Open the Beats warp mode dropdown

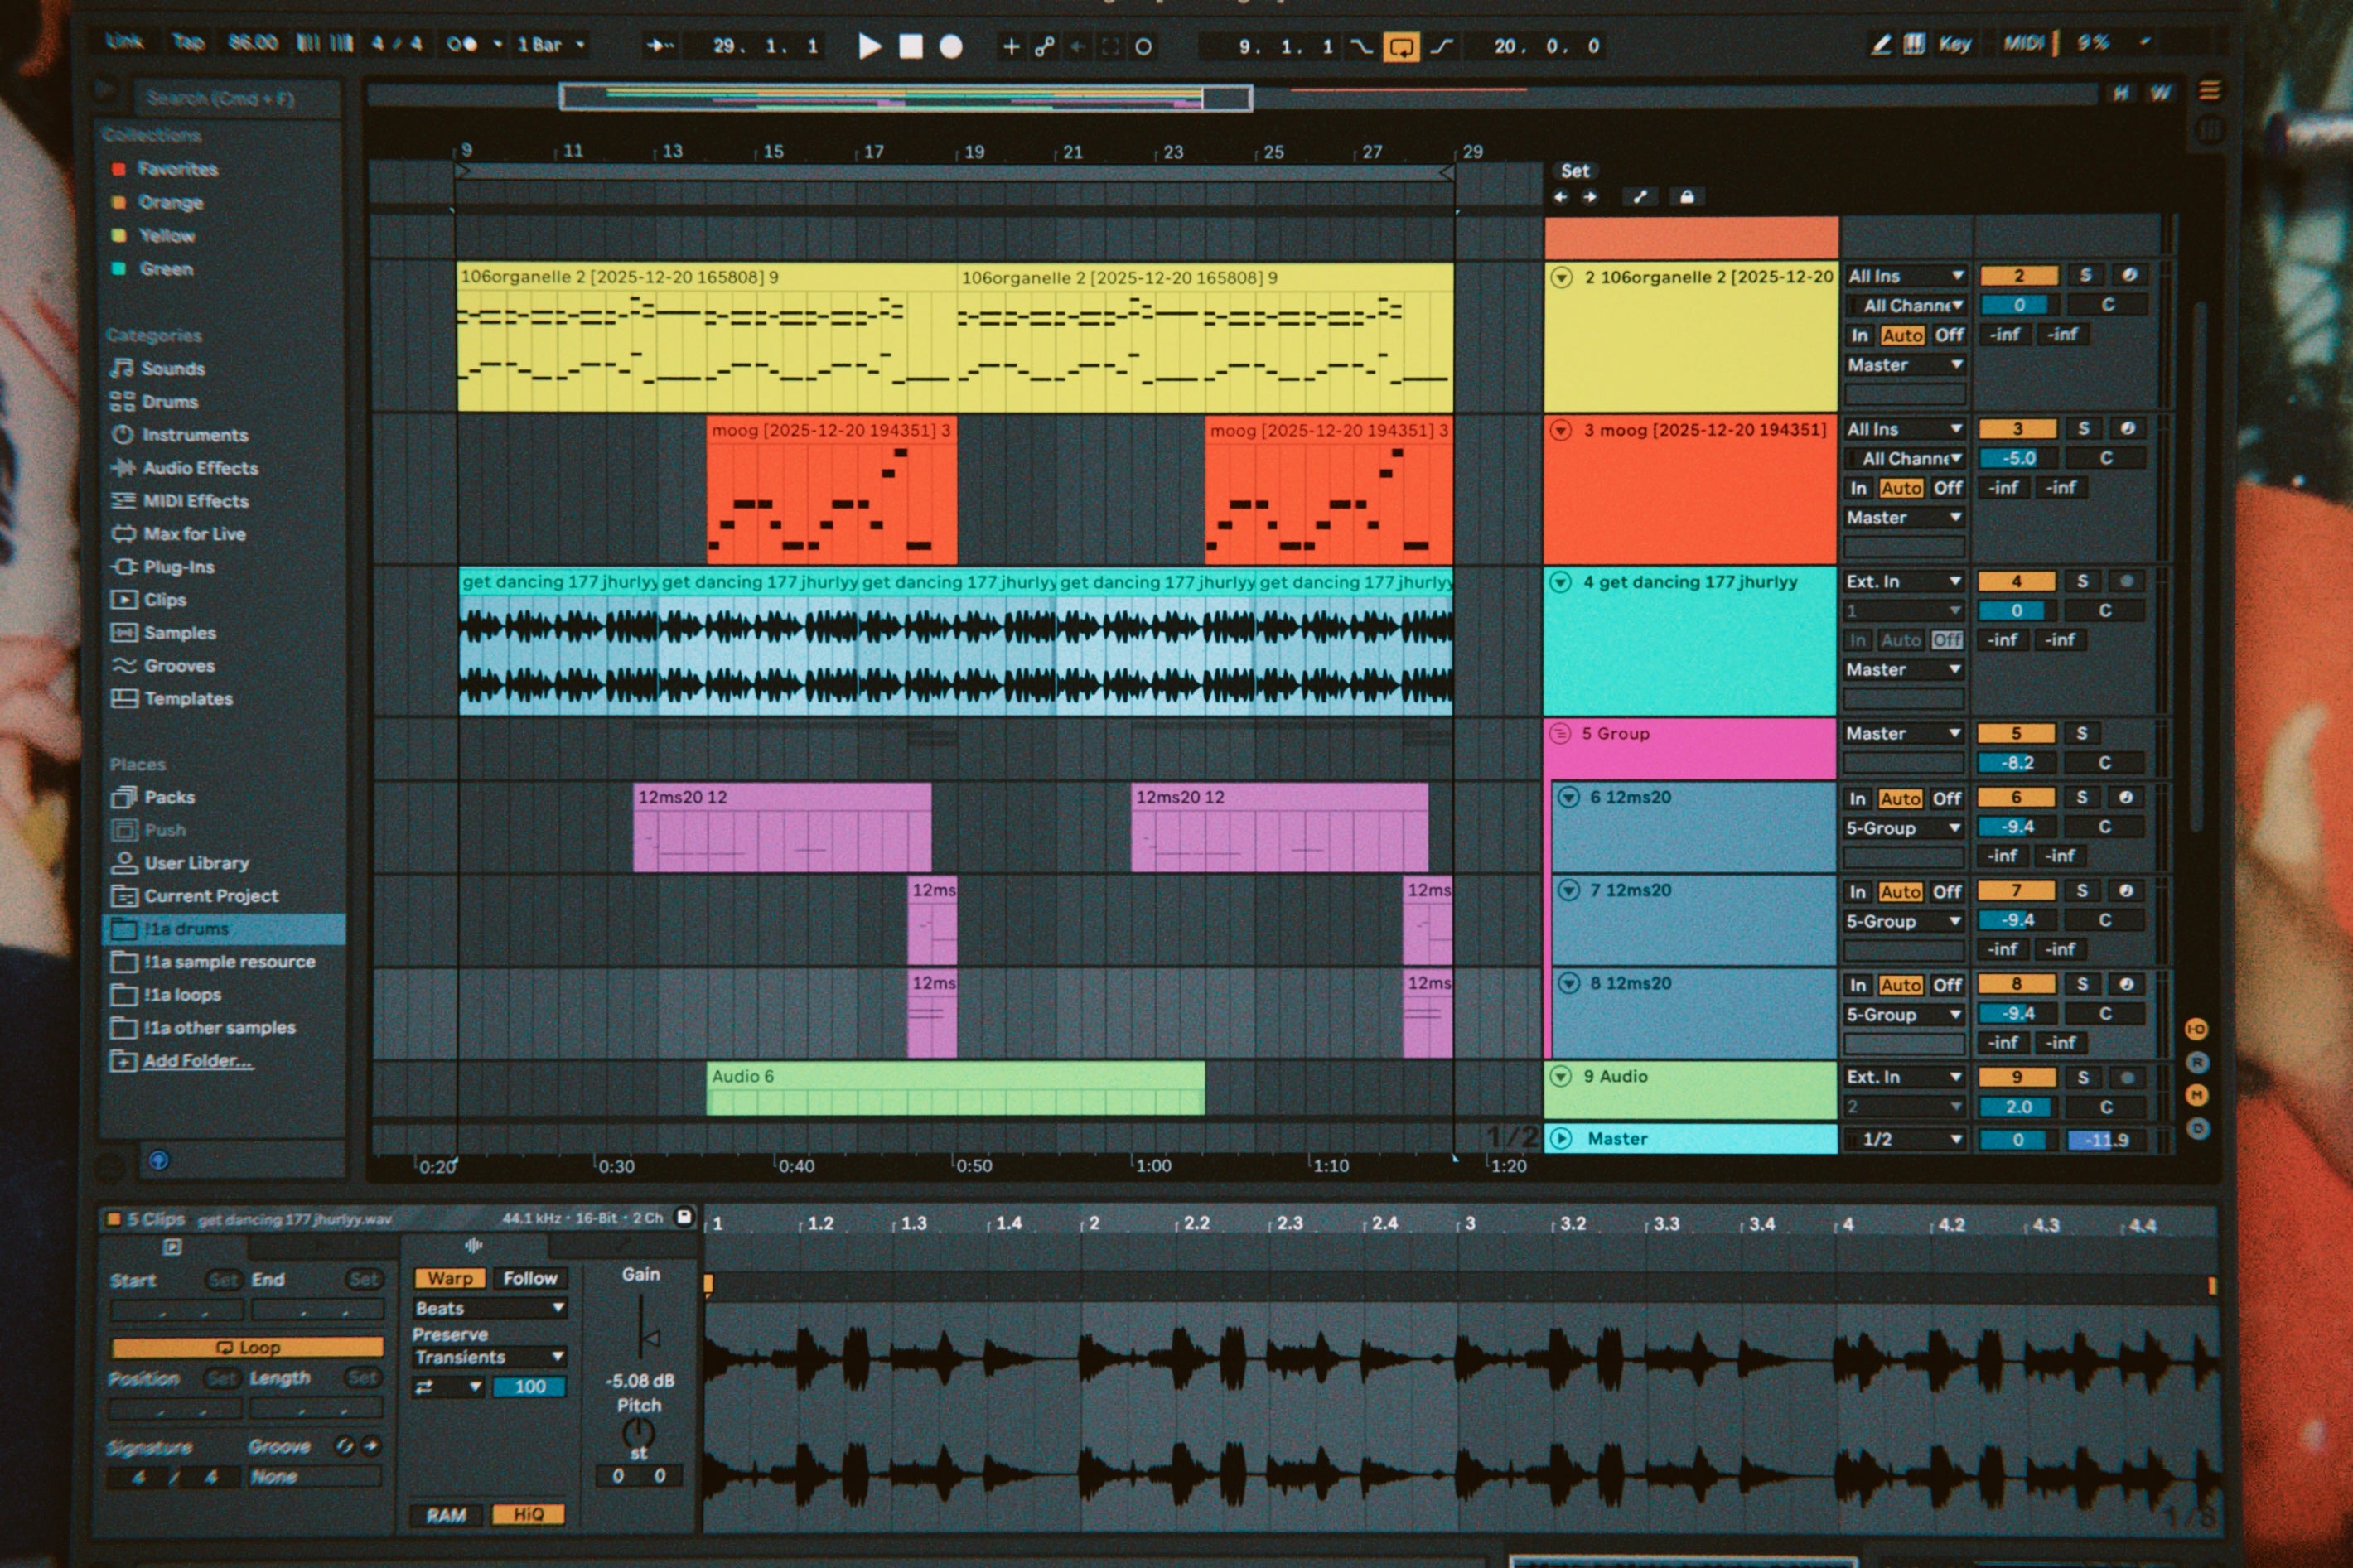pyautogui.click(x=489, y=1308)
